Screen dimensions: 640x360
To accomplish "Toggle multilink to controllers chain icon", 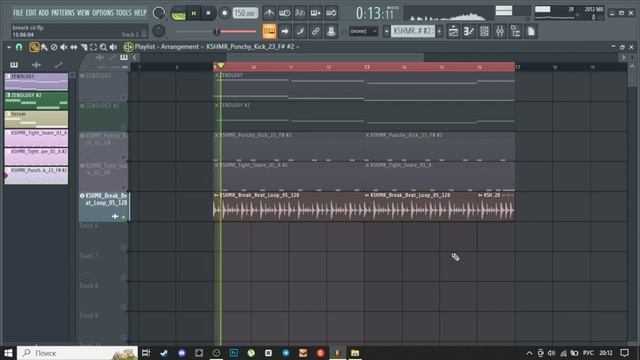I will point(316,31).
